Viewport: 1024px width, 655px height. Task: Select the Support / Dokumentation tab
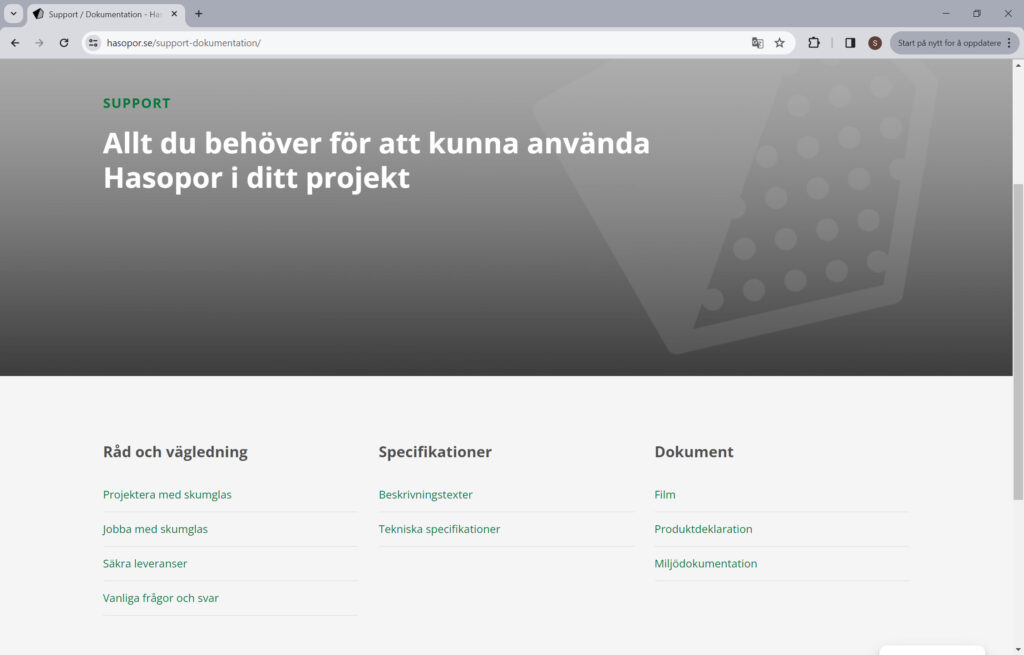(104, 14)
